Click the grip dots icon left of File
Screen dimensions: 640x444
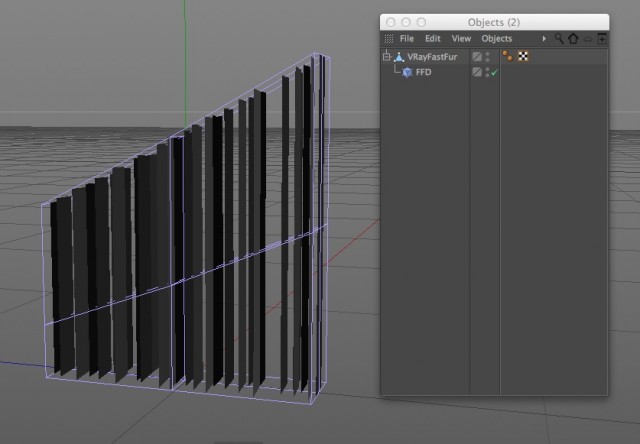[x=389, y=38]
